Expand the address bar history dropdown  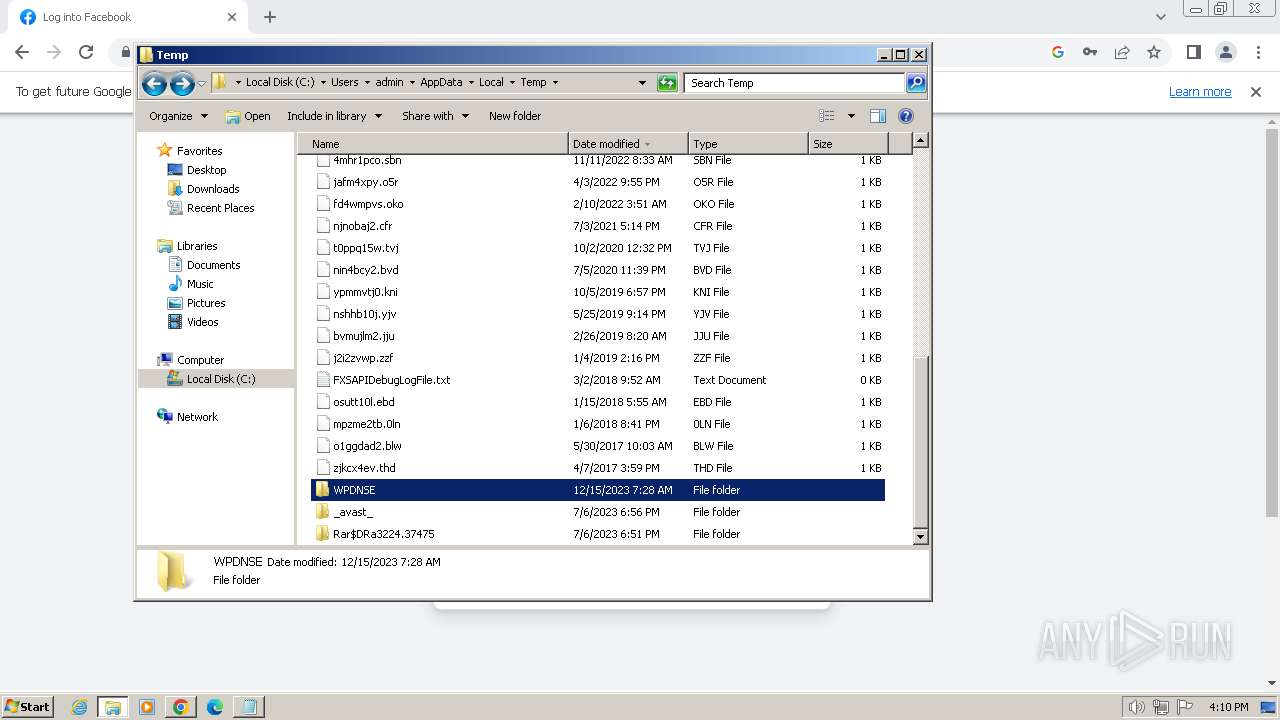[642, 83]
